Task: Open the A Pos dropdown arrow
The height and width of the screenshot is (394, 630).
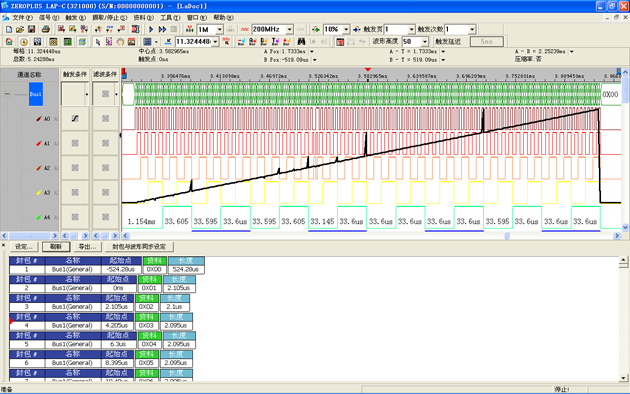Action: coord(311,51)
